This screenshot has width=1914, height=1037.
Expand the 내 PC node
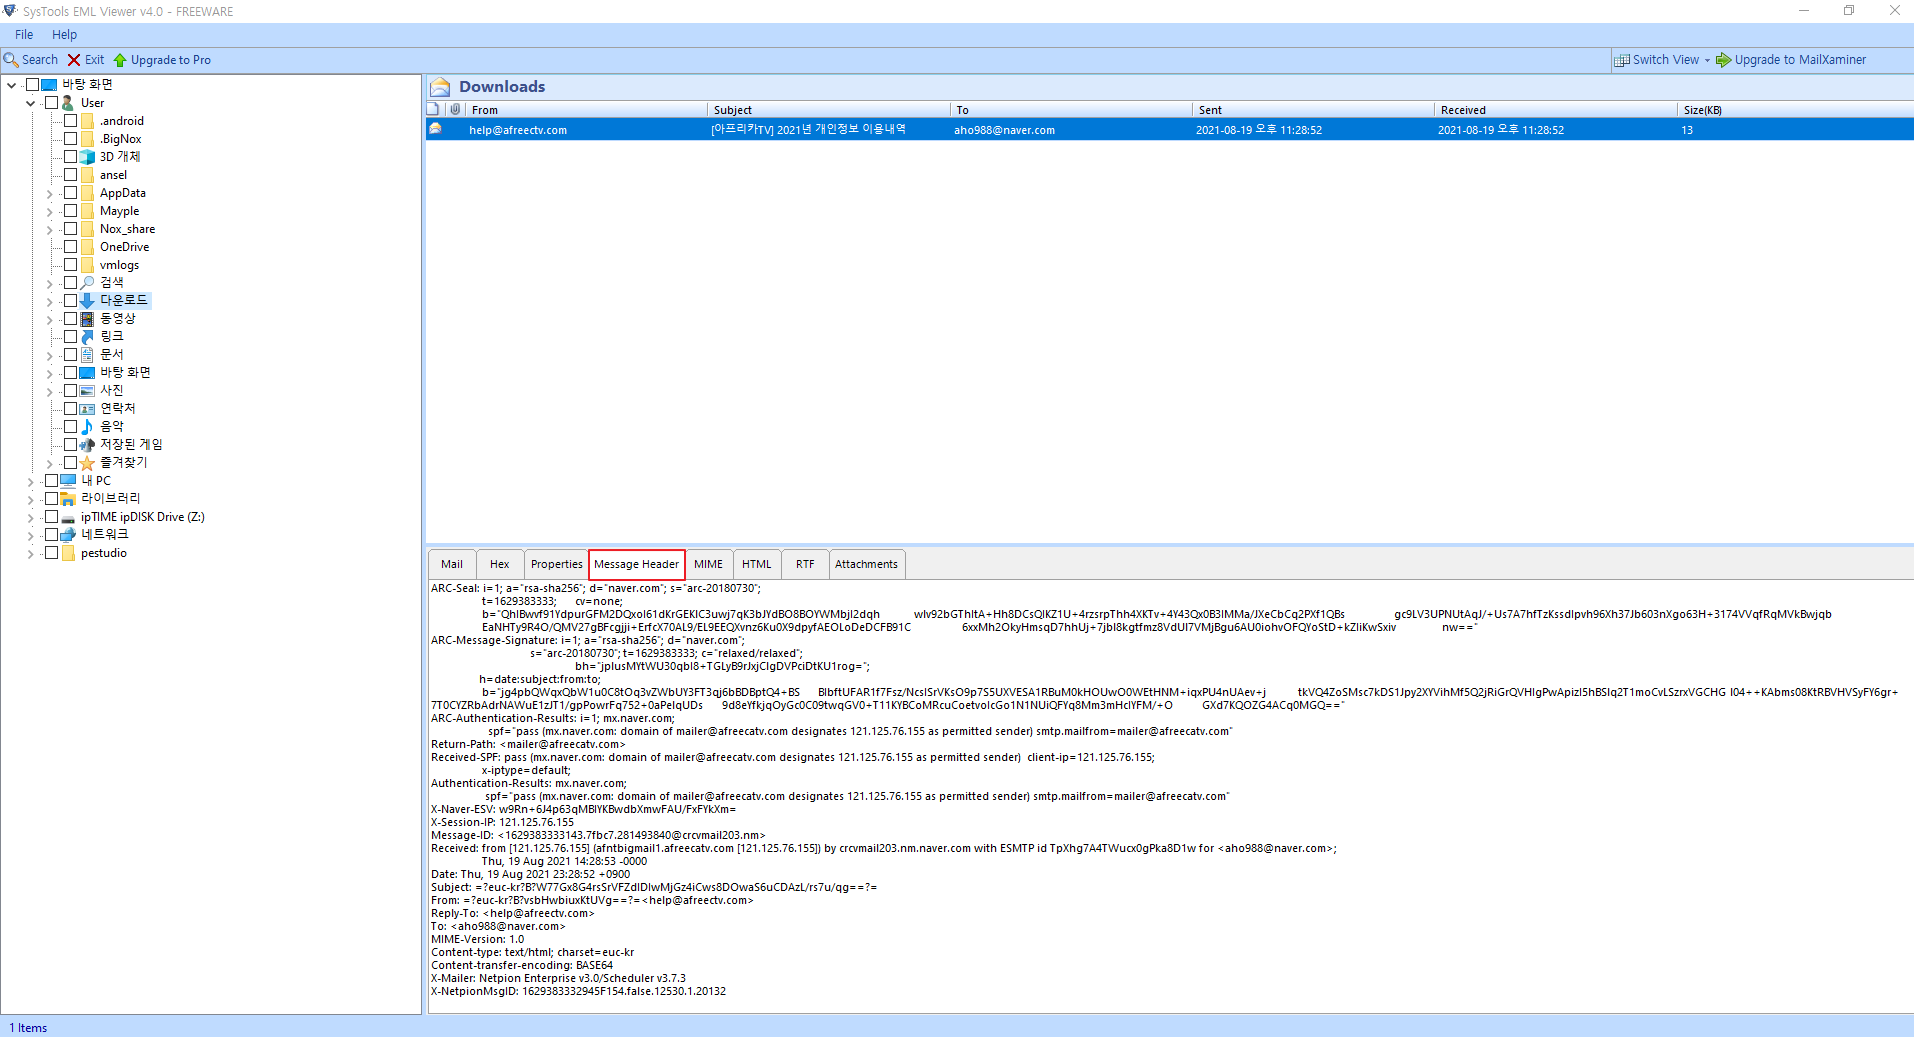[x=31, y=482]
